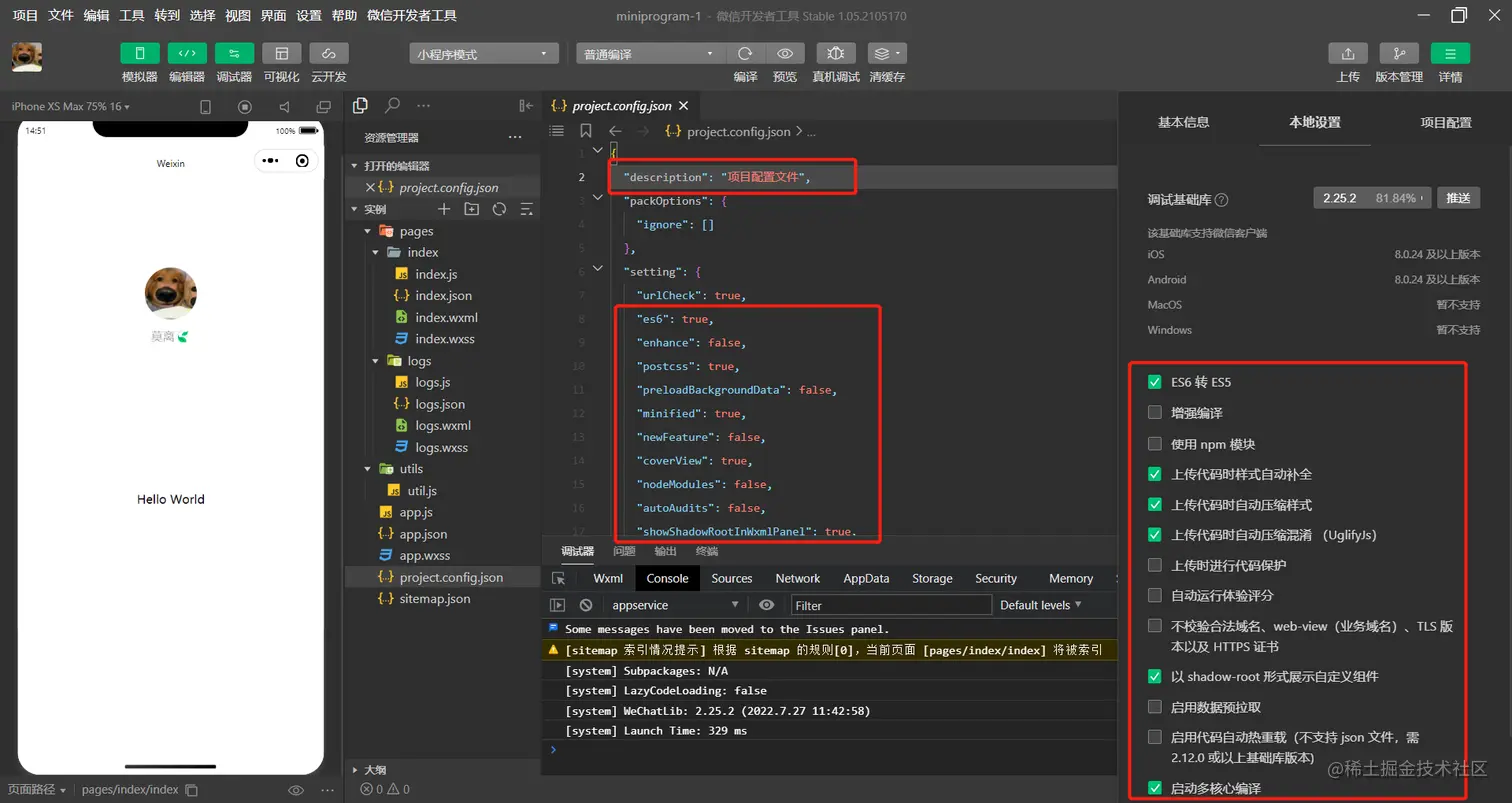The height and width of the screenshot is (803, 1512).
Task: Collapse the utils folder in the tree
Action: click(x=367, y=469)
